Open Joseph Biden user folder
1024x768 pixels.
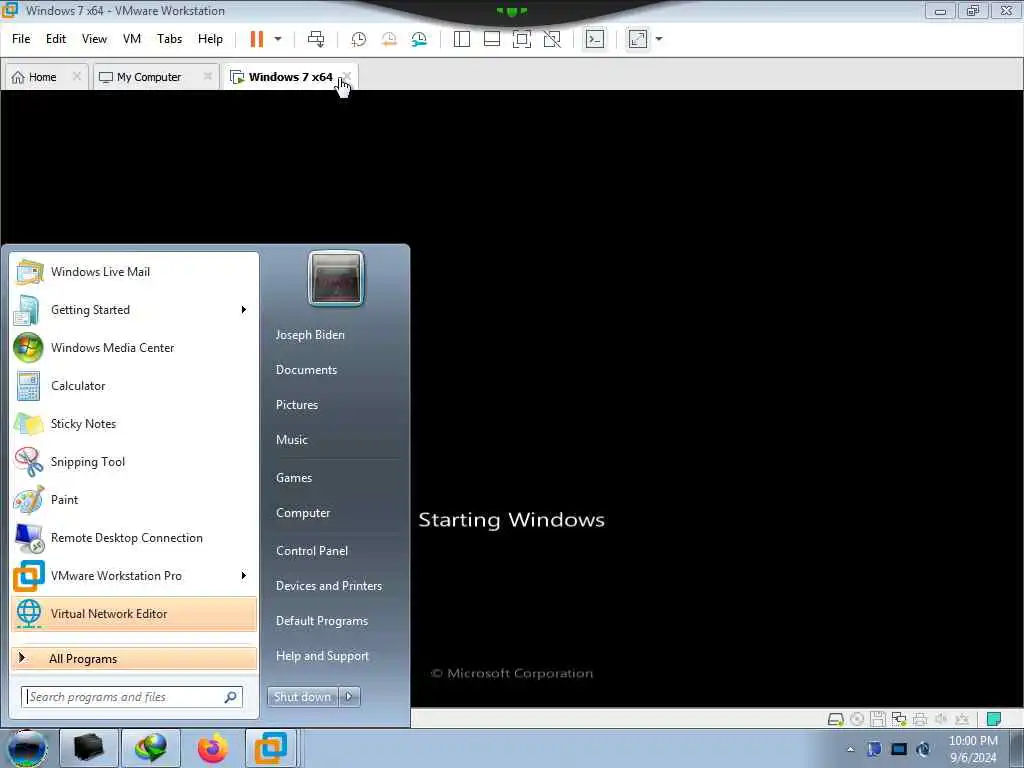310,335
